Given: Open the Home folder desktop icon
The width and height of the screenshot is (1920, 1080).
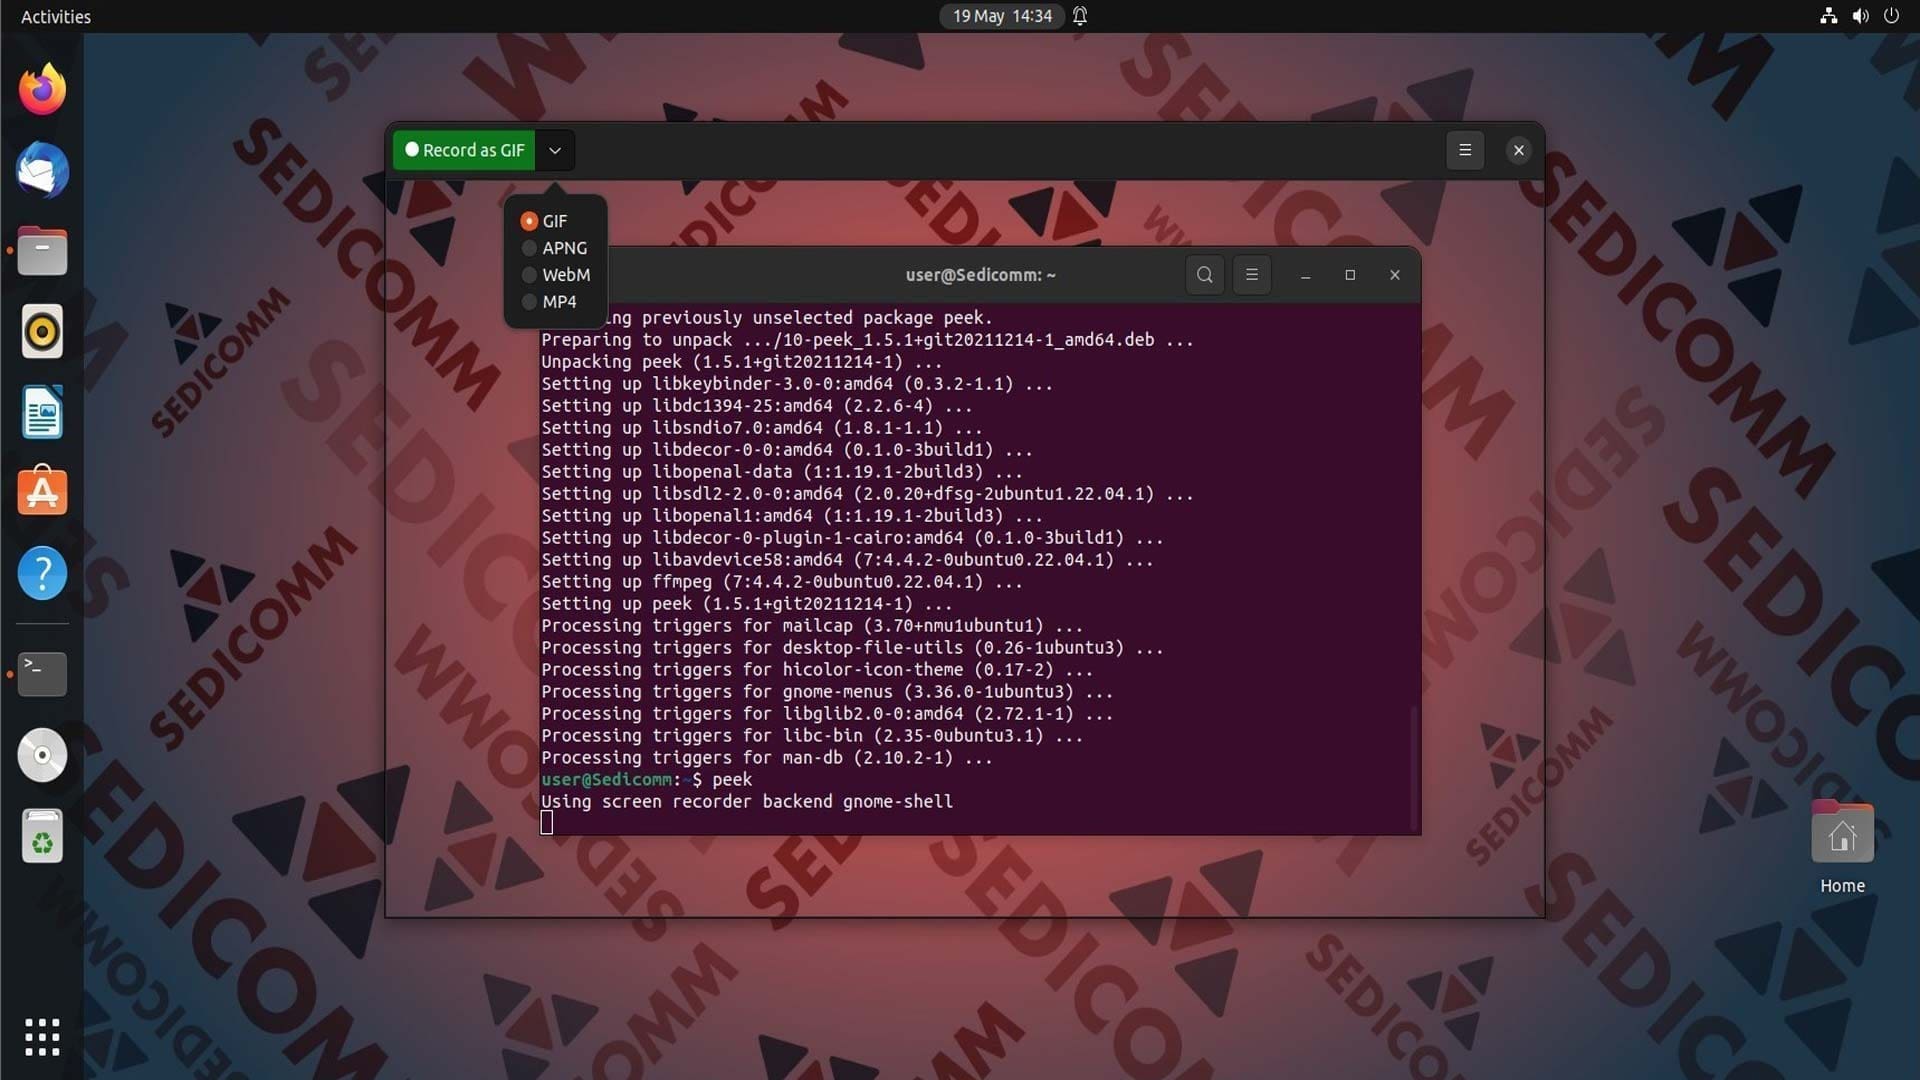Looking at the screenshot, I should click(x=1842, y=848).
